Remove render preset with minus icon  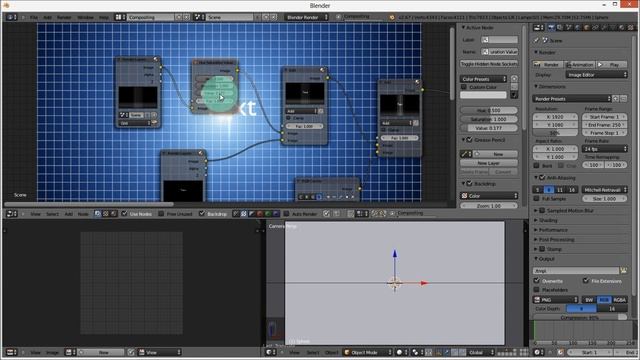pyautogui.click(x=623, y=99)
